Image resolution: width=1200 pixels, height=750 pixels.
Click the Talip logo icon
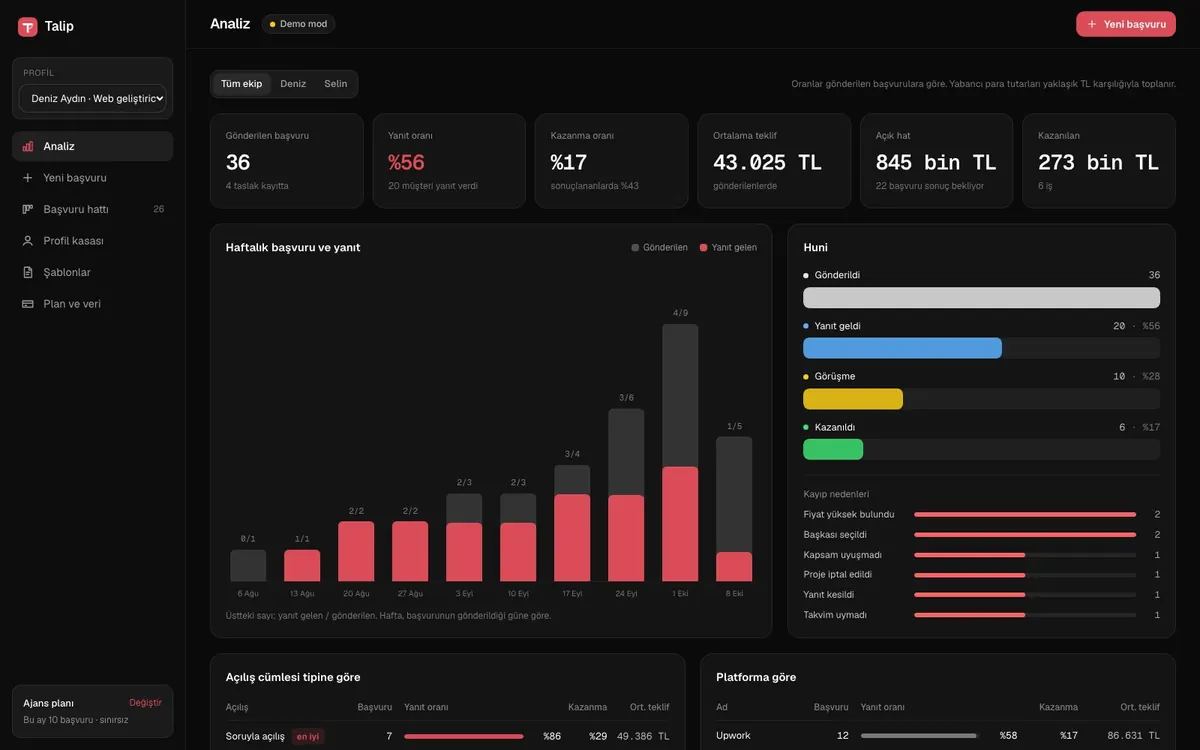click(28, 27)
